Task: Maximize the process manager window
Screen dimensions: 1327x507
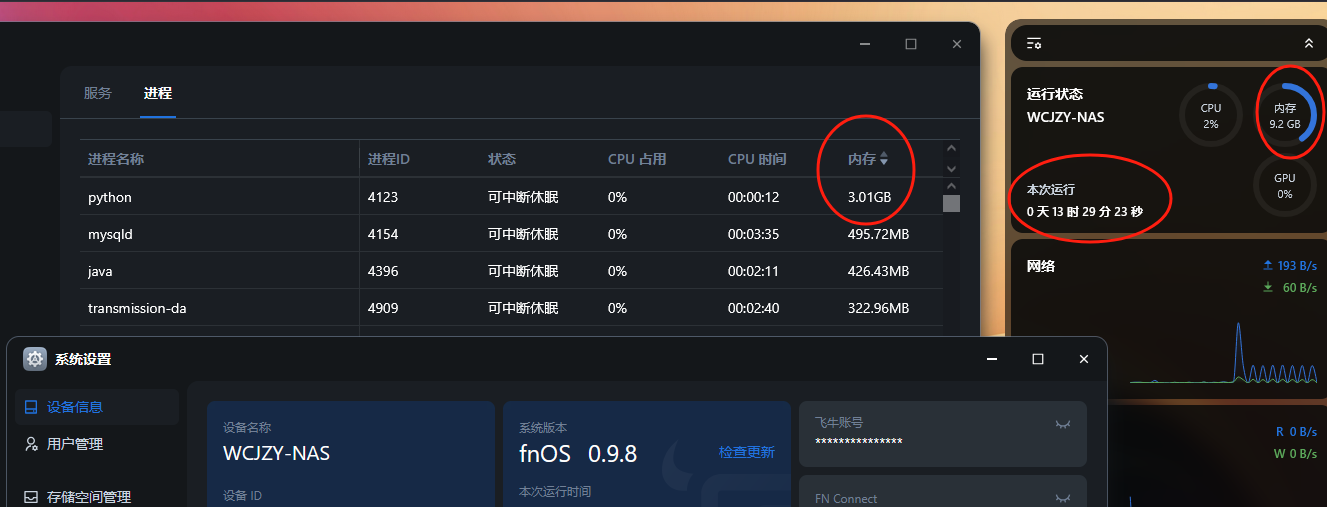Action: [x=911, y=44]
